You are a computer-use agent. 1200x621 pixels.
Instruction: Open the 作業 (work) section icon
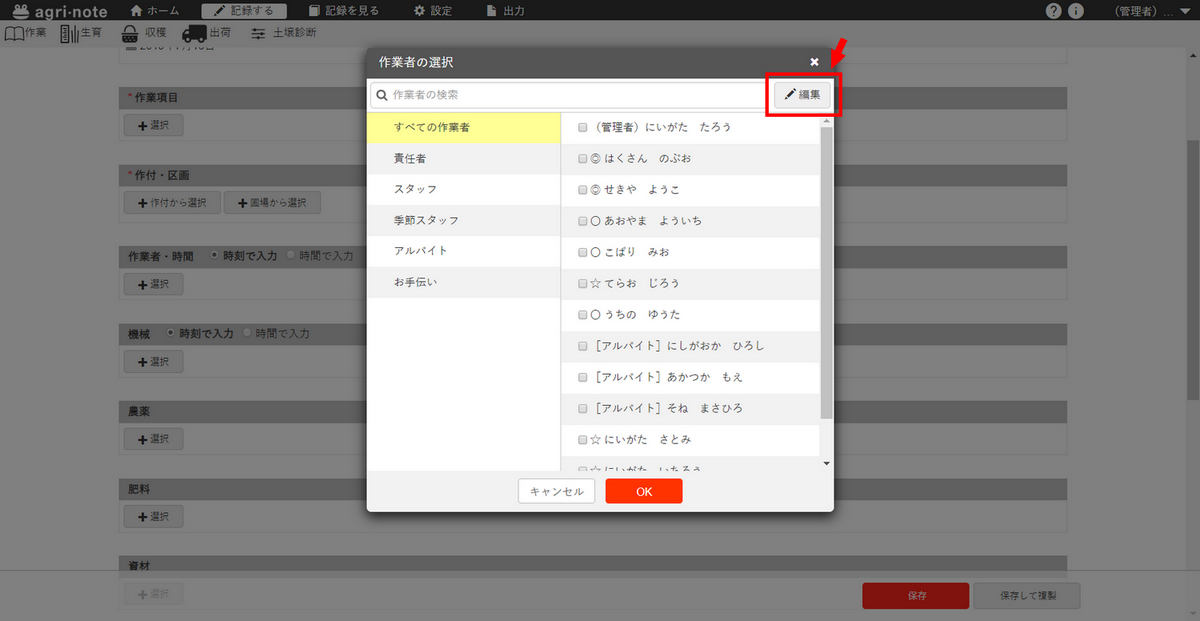(x=13, y=33)
